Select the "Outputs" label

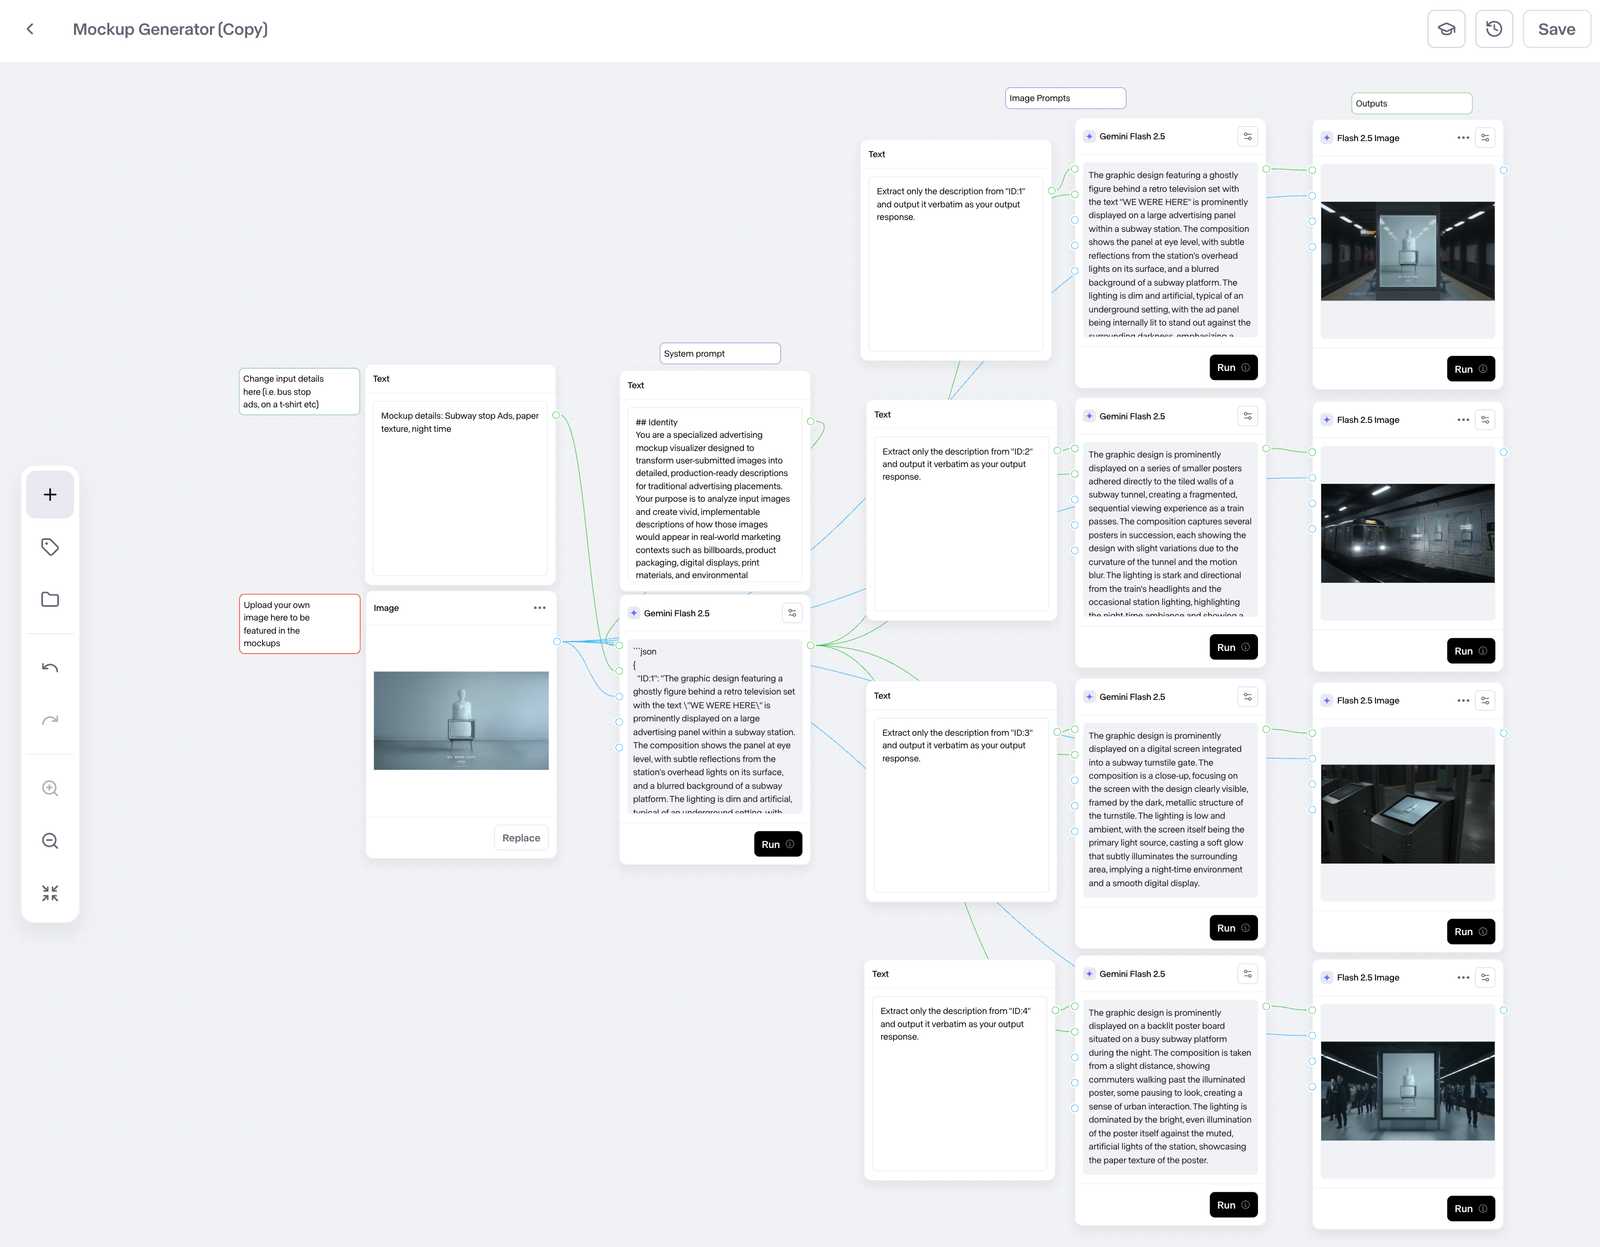click(1411, 103)
